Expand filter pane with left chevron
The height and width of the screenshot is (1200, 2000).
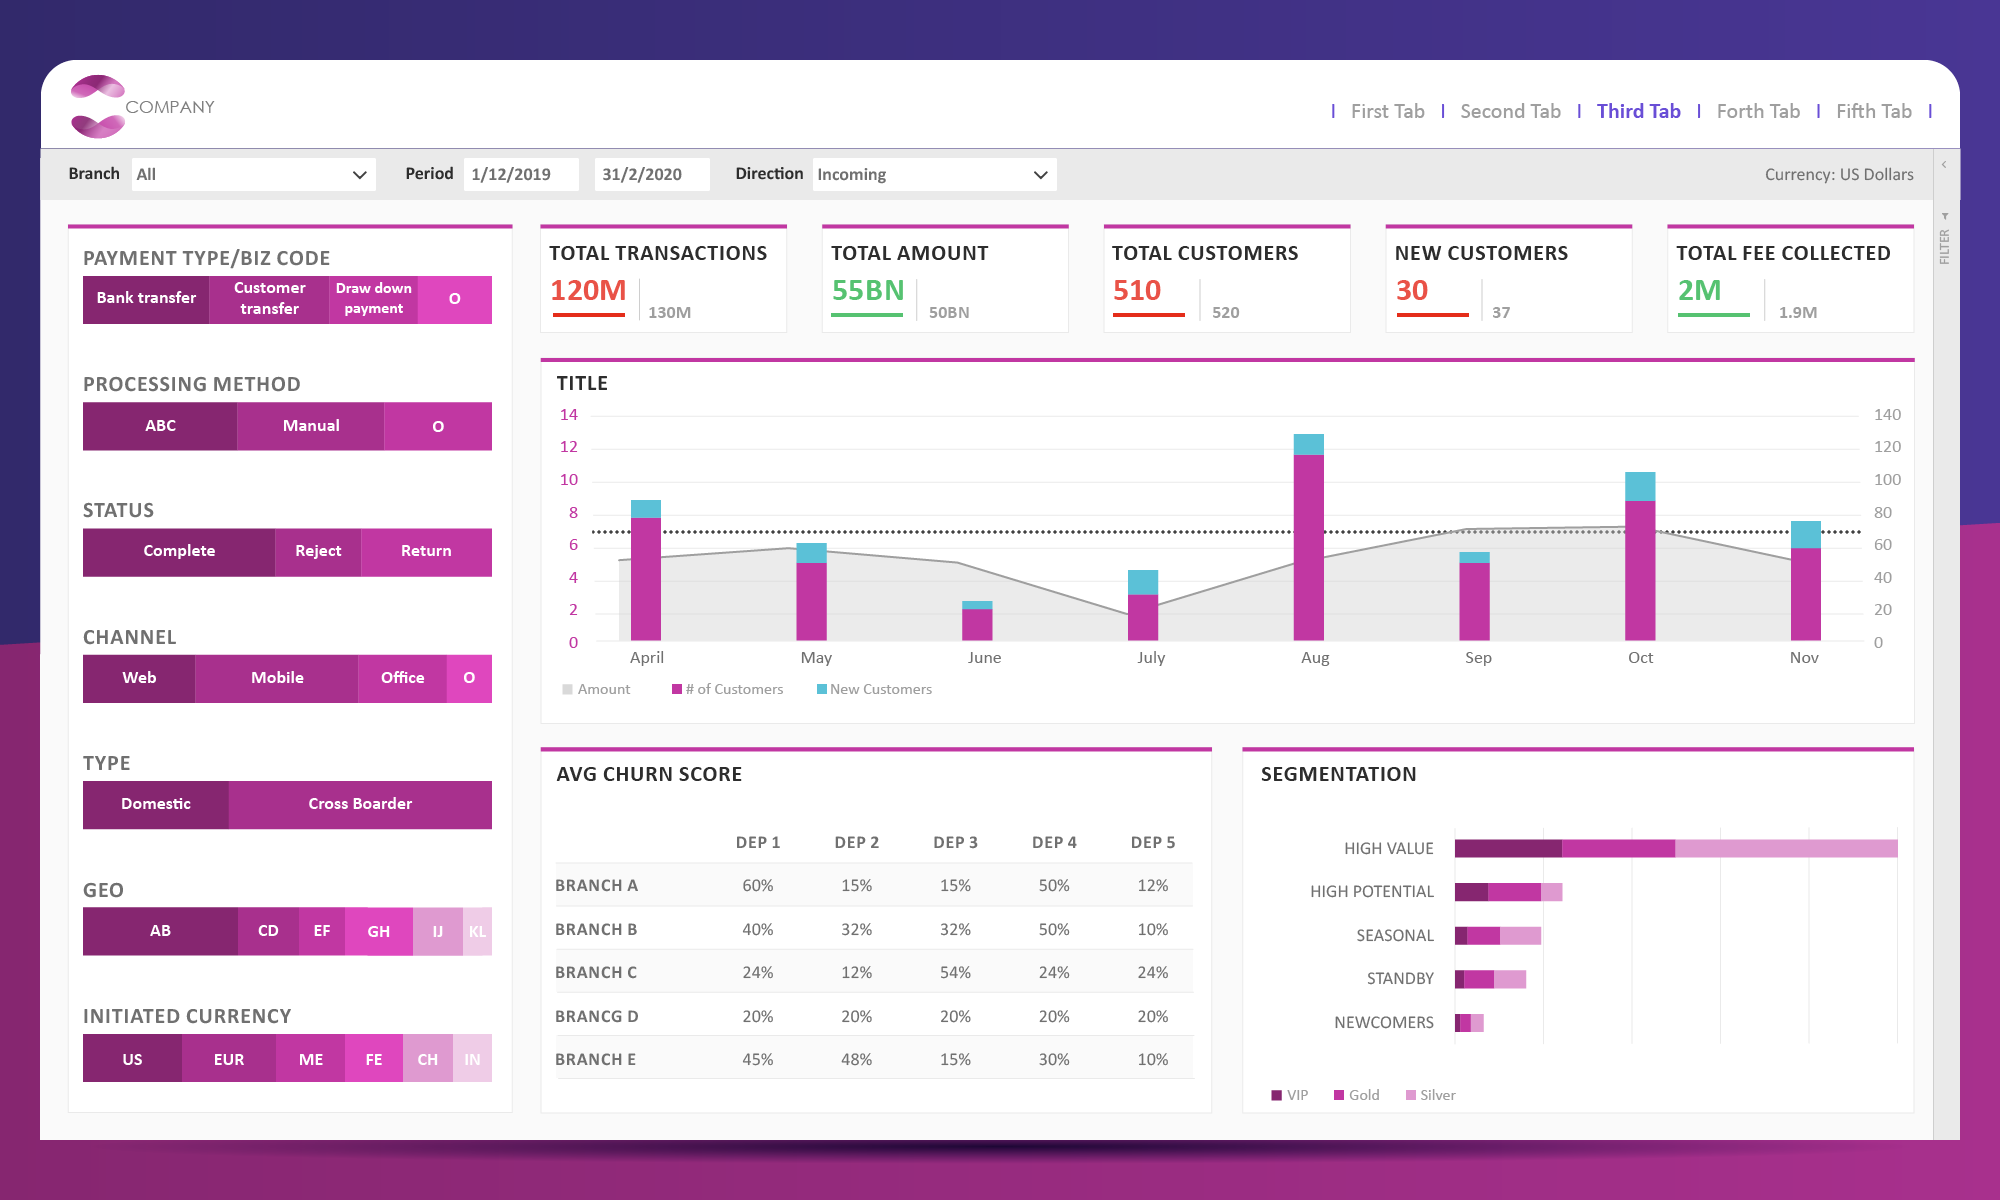point(1944,165)
